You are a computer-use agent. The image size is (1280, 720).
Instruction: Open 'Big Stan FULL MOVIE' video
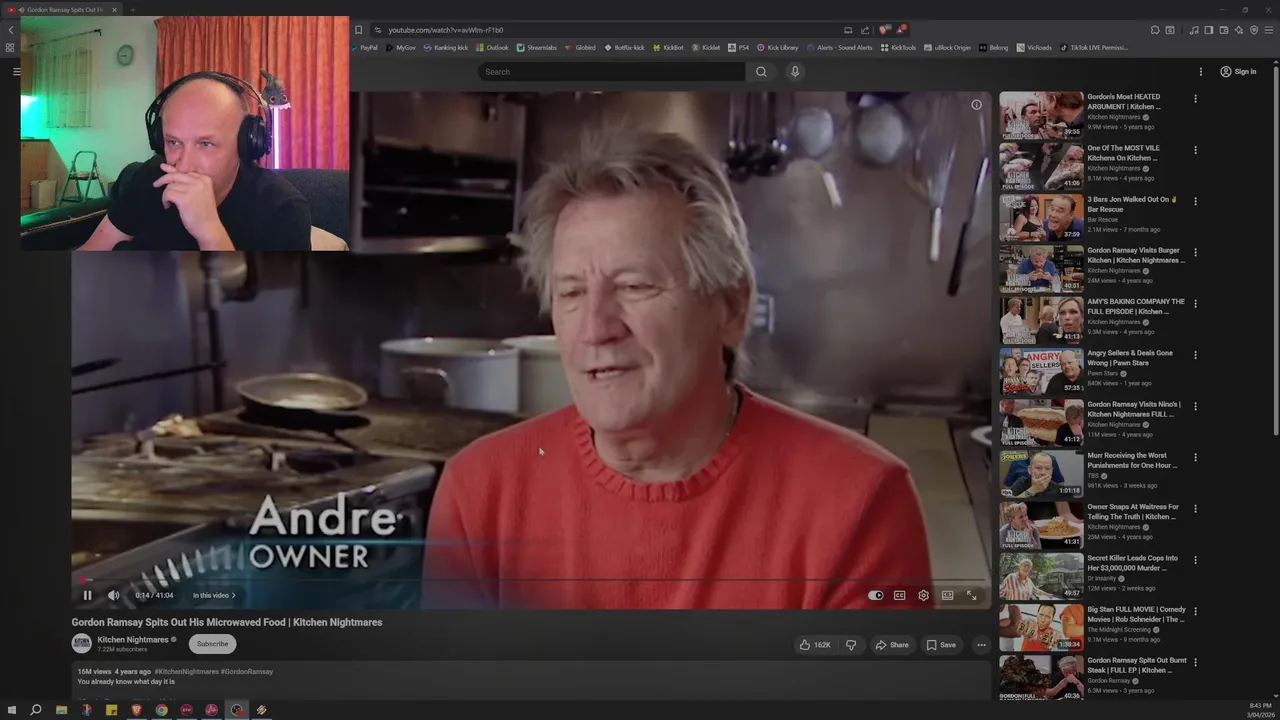1041,627
